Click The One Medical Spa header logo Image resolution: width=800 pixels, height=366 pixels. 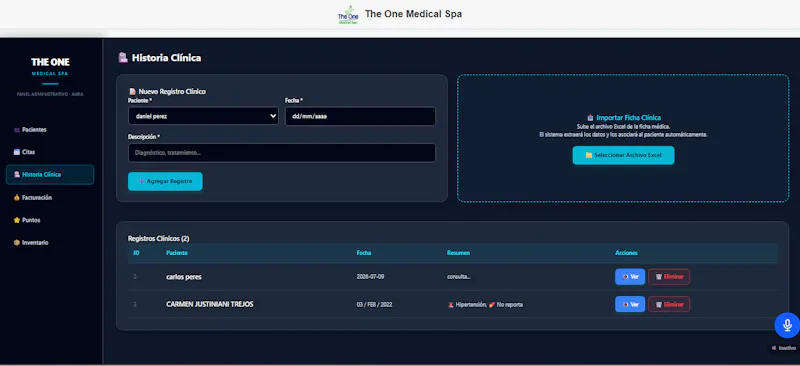(348, 15)
